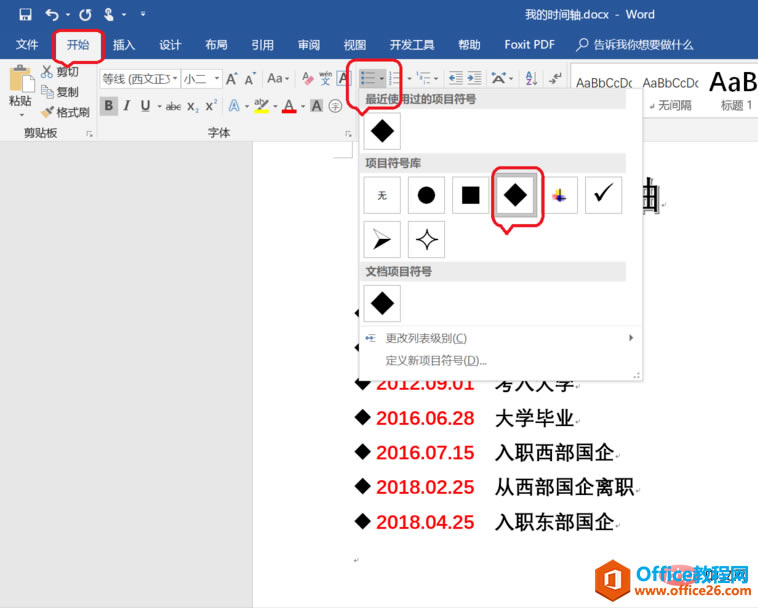Open the 开发工具 tab
Screen dimensions: 758x608
point(412,45)
